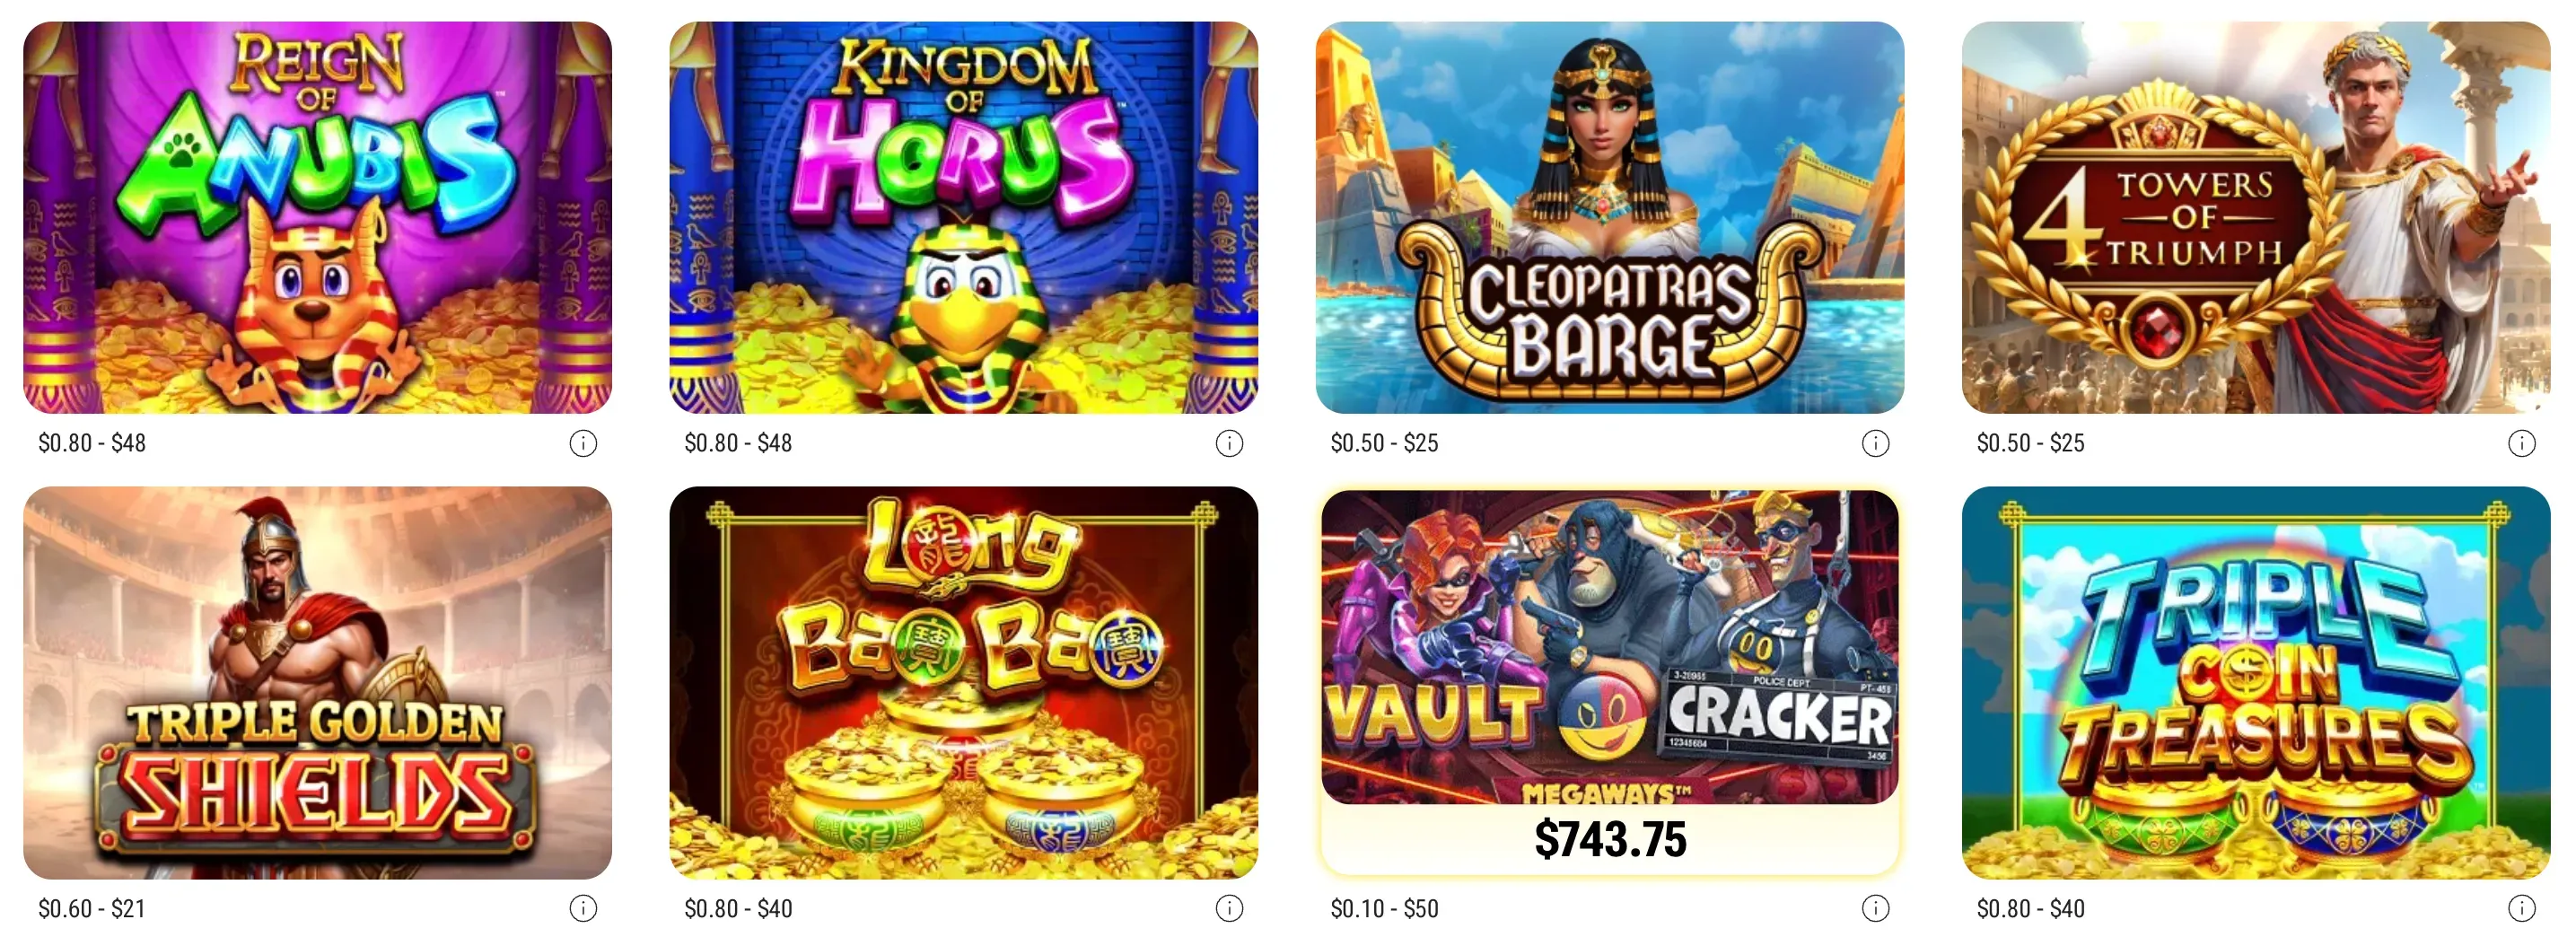
Task: Open Cleopatra's Barge game tile
Action: [x=1610, y=218]
